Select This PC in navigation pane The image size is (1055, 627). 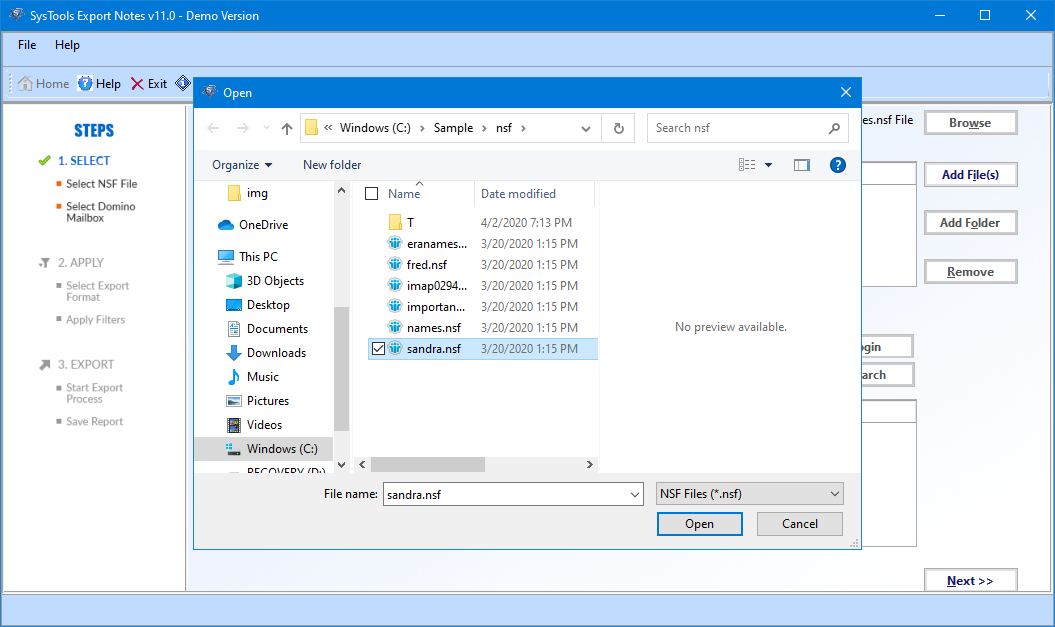tap(248, 256)
